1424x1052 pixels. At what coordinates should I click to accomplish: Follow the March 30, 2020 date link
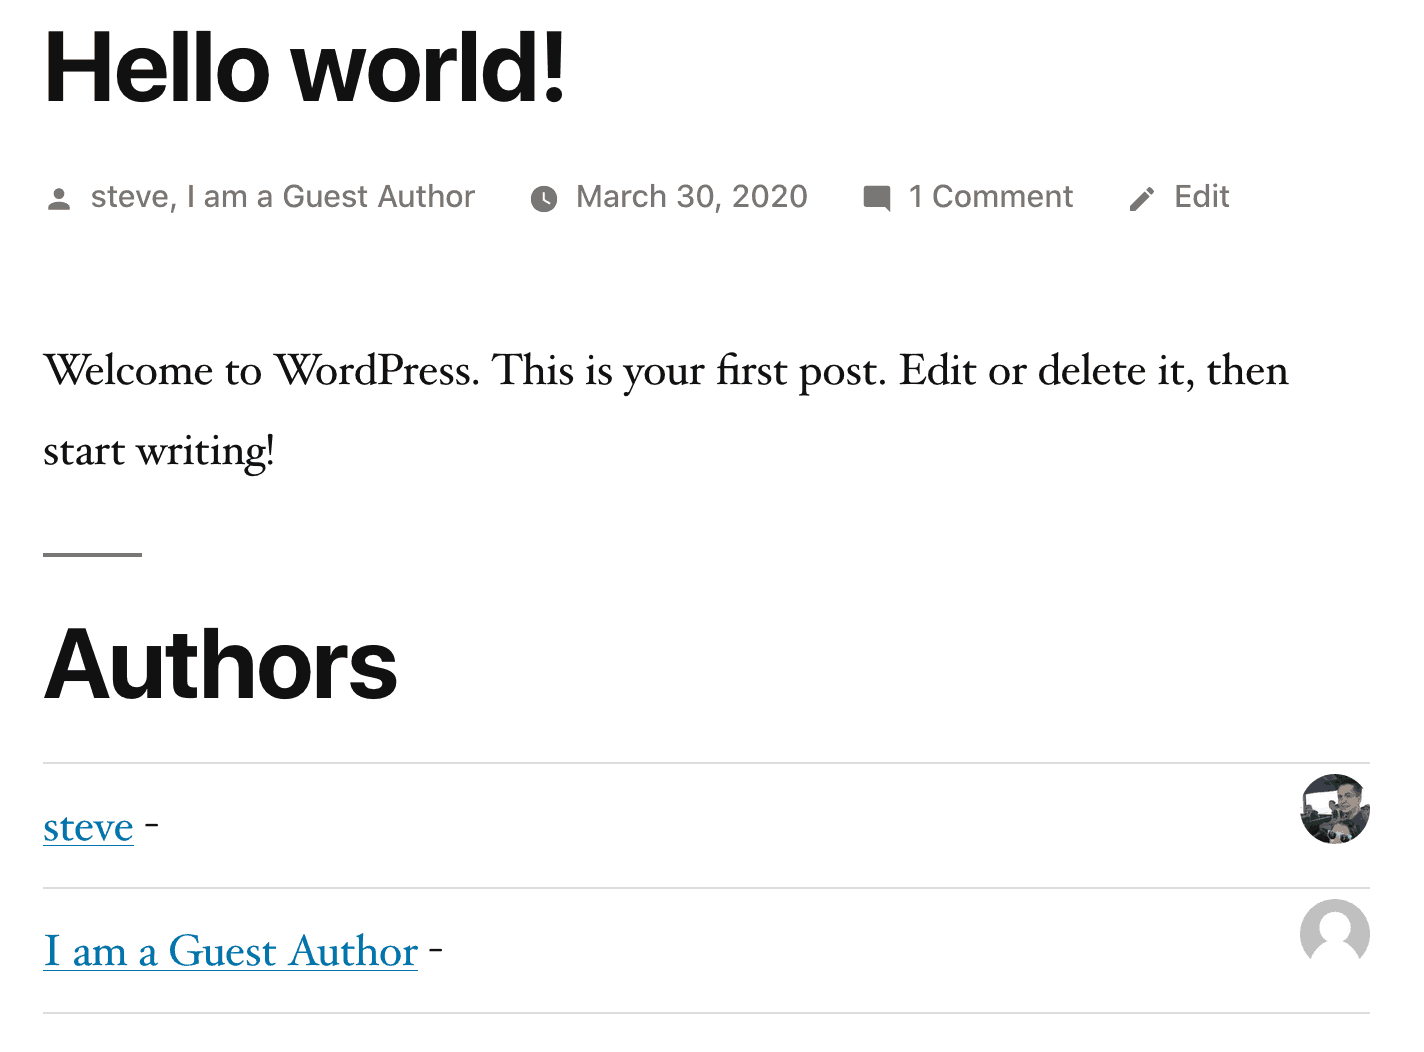pyautogui.click(x=692, y=197)
